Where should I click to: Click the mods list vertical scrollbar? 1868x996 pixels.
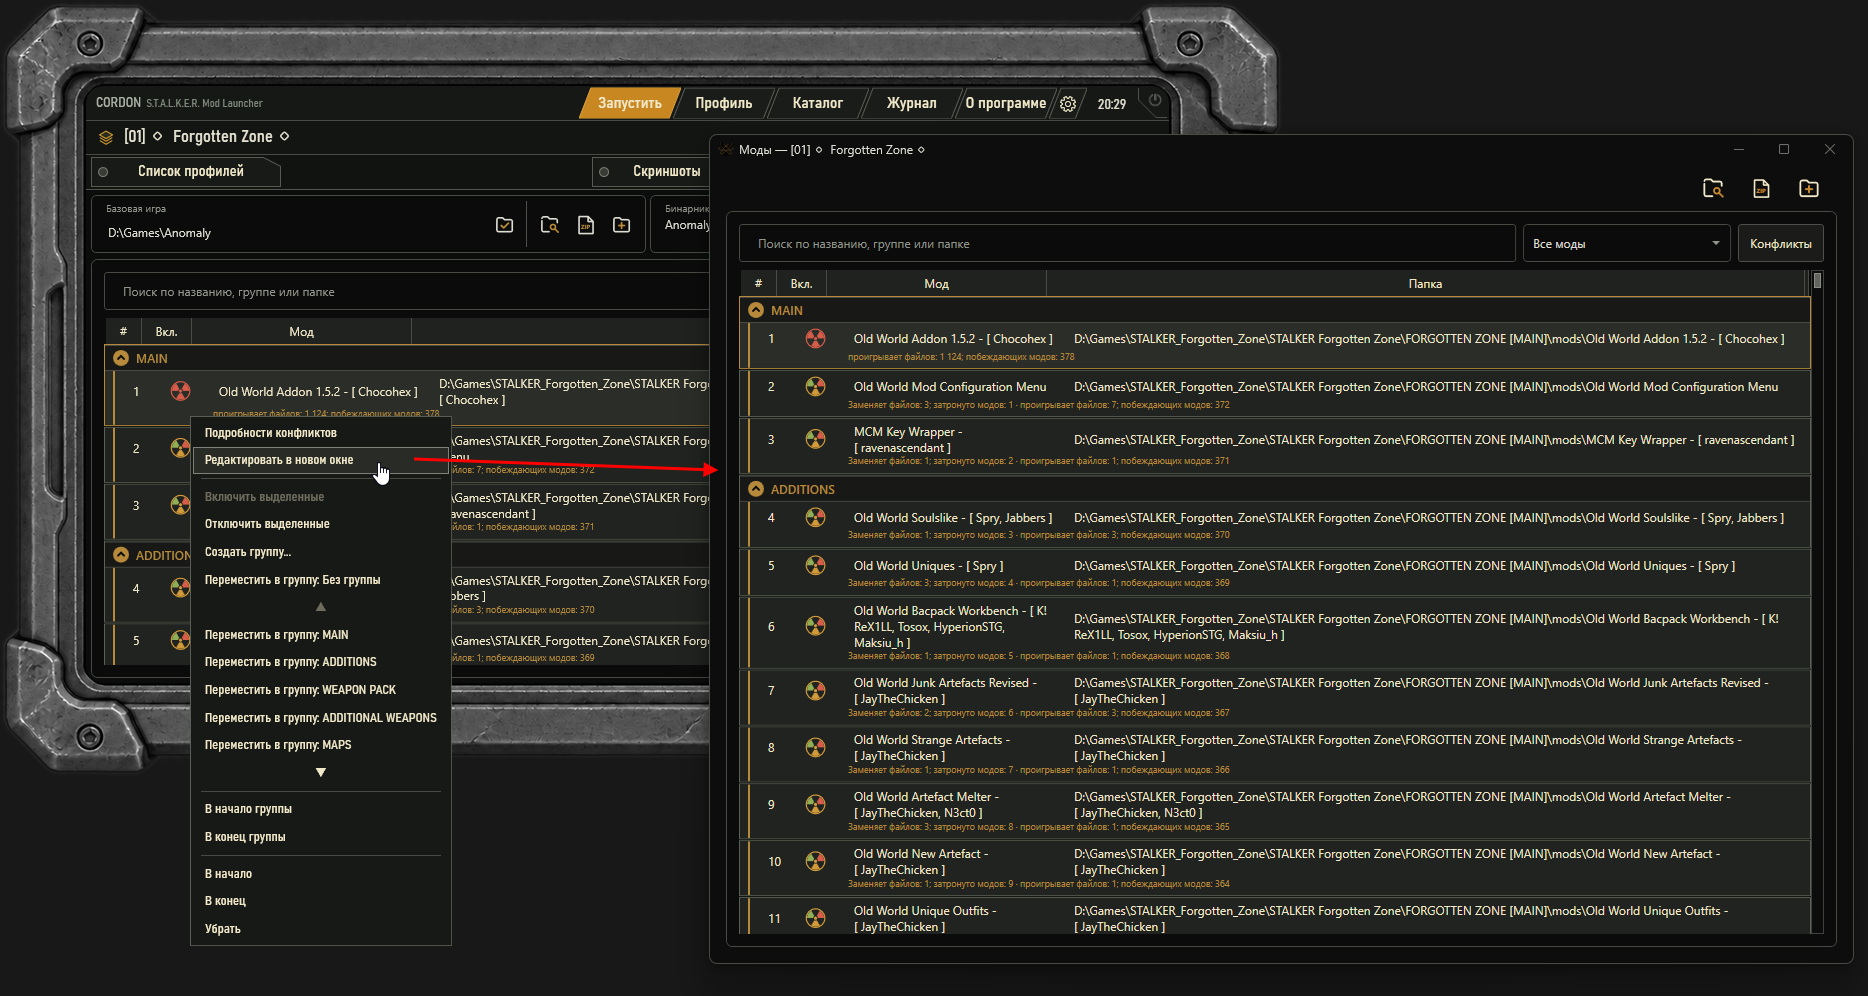[1817, 600]
